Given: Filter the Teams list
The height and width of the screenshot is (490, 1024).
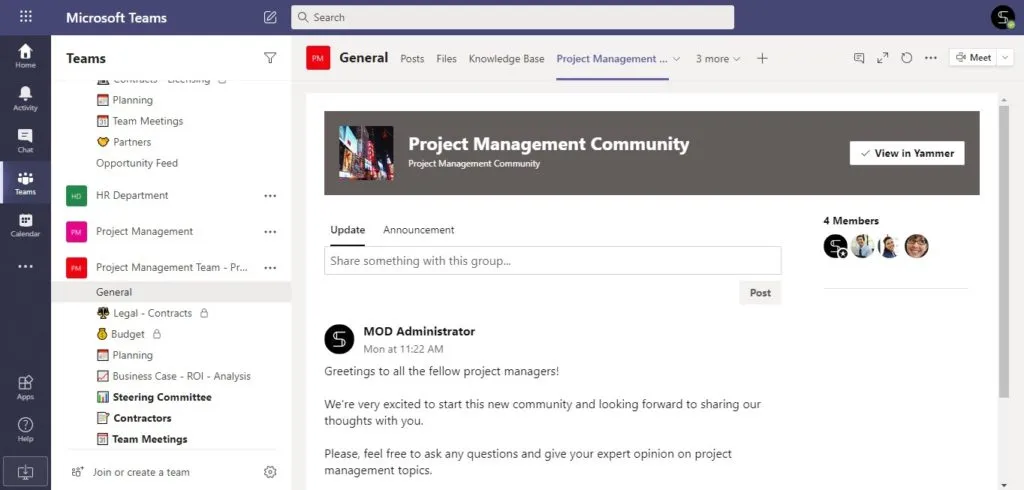Looking at the screenshot, I should click(270, 58).
